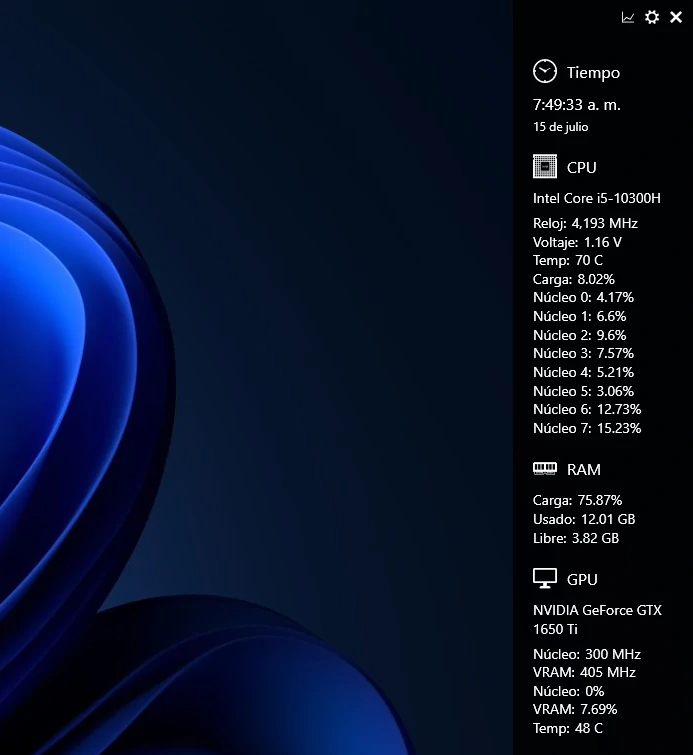
Task: Click Núcleo 1: 6.6% row
Action: 579,316
